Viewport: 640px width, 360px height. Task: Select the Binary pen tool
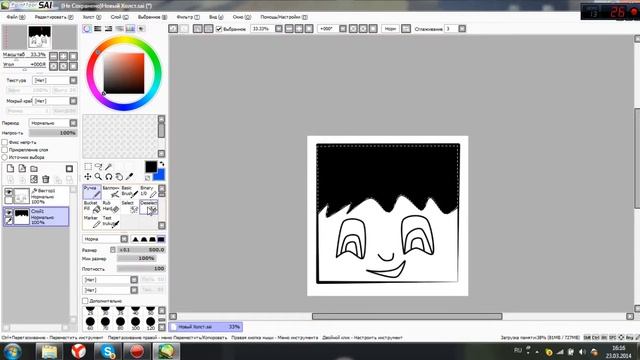tap(148, 192)
